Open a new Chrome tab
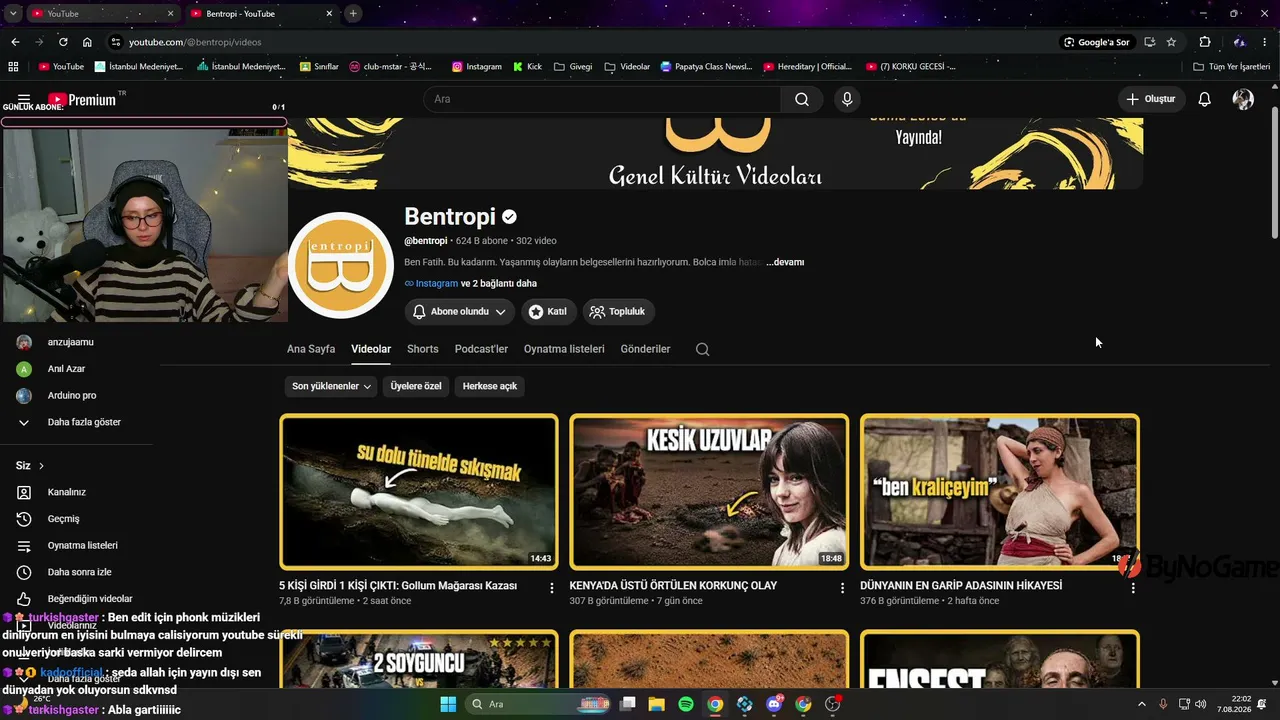The height and width of the screenshot is (720, 1280). pyautogui.click(x=353, y=13)
